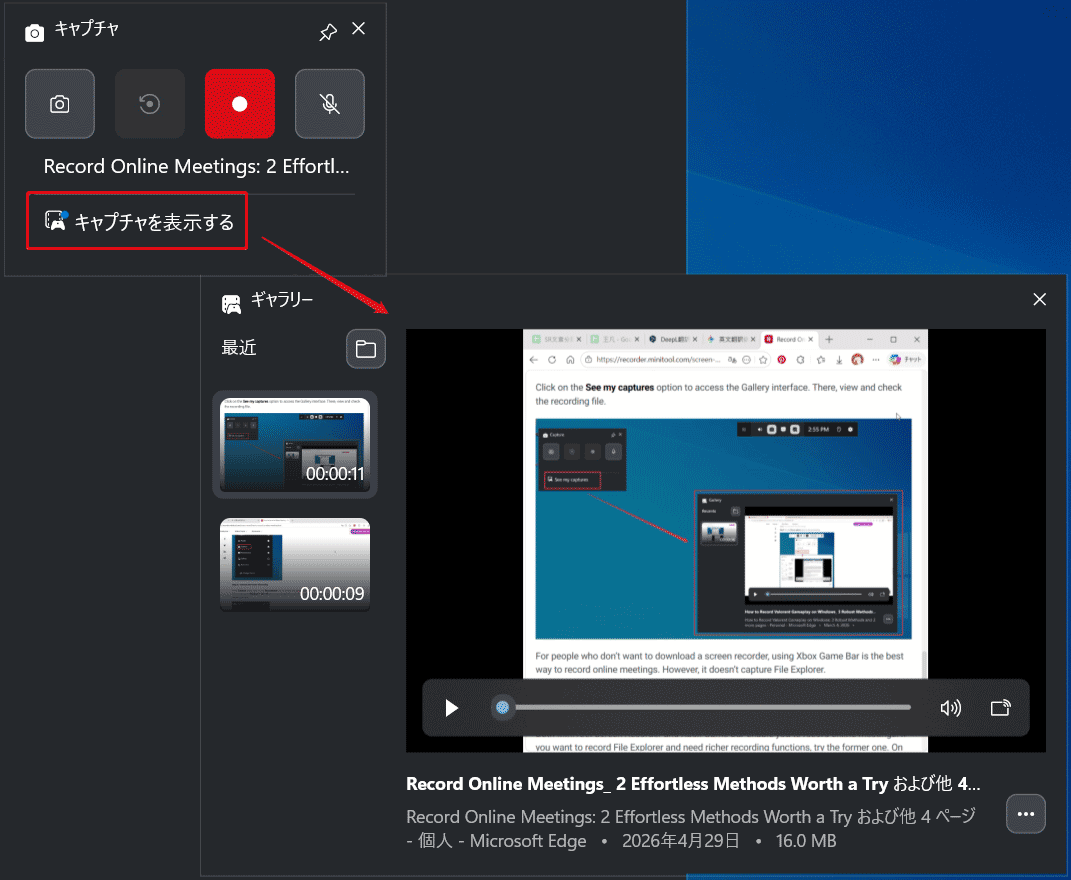Open キャプチャを表示する link
The height and width of the screenshot is (880, 1071).
click(x=139, y=221)
